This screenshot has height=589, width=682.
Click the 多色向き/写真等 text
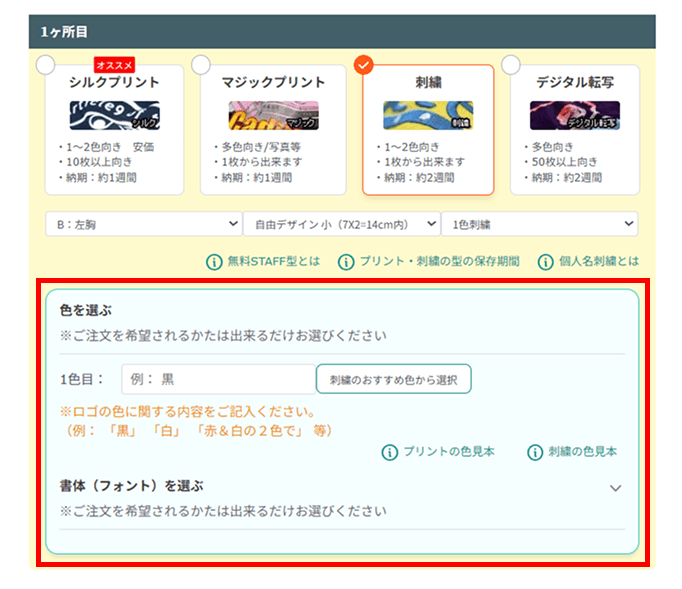[x=261, y=147]
